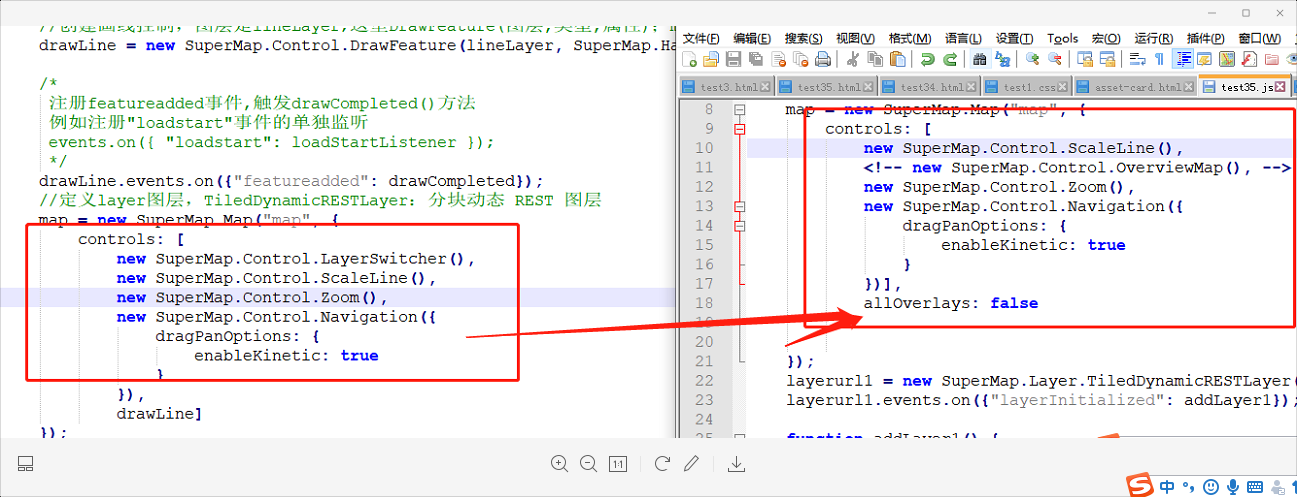Zoom in using image viewer magnifier plus
The width and height of the screenshot is (1297, 497).
pos(559,464)
